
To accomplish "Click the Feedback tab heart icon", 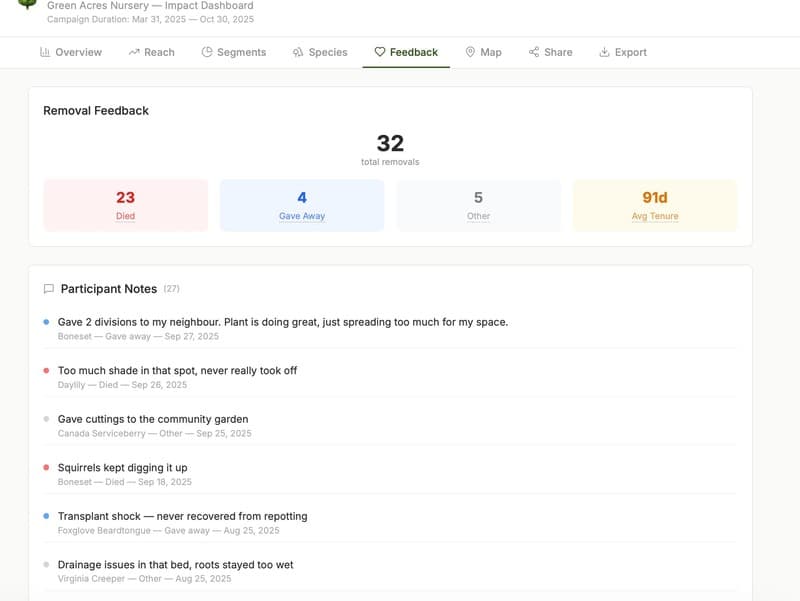I will point(380,52).
